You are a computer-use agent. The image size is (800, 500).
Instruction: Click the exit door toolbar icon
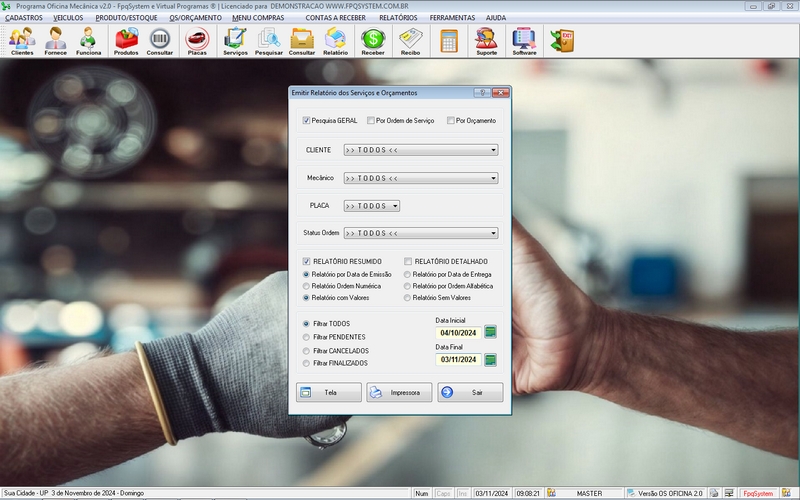pos(562,41)
